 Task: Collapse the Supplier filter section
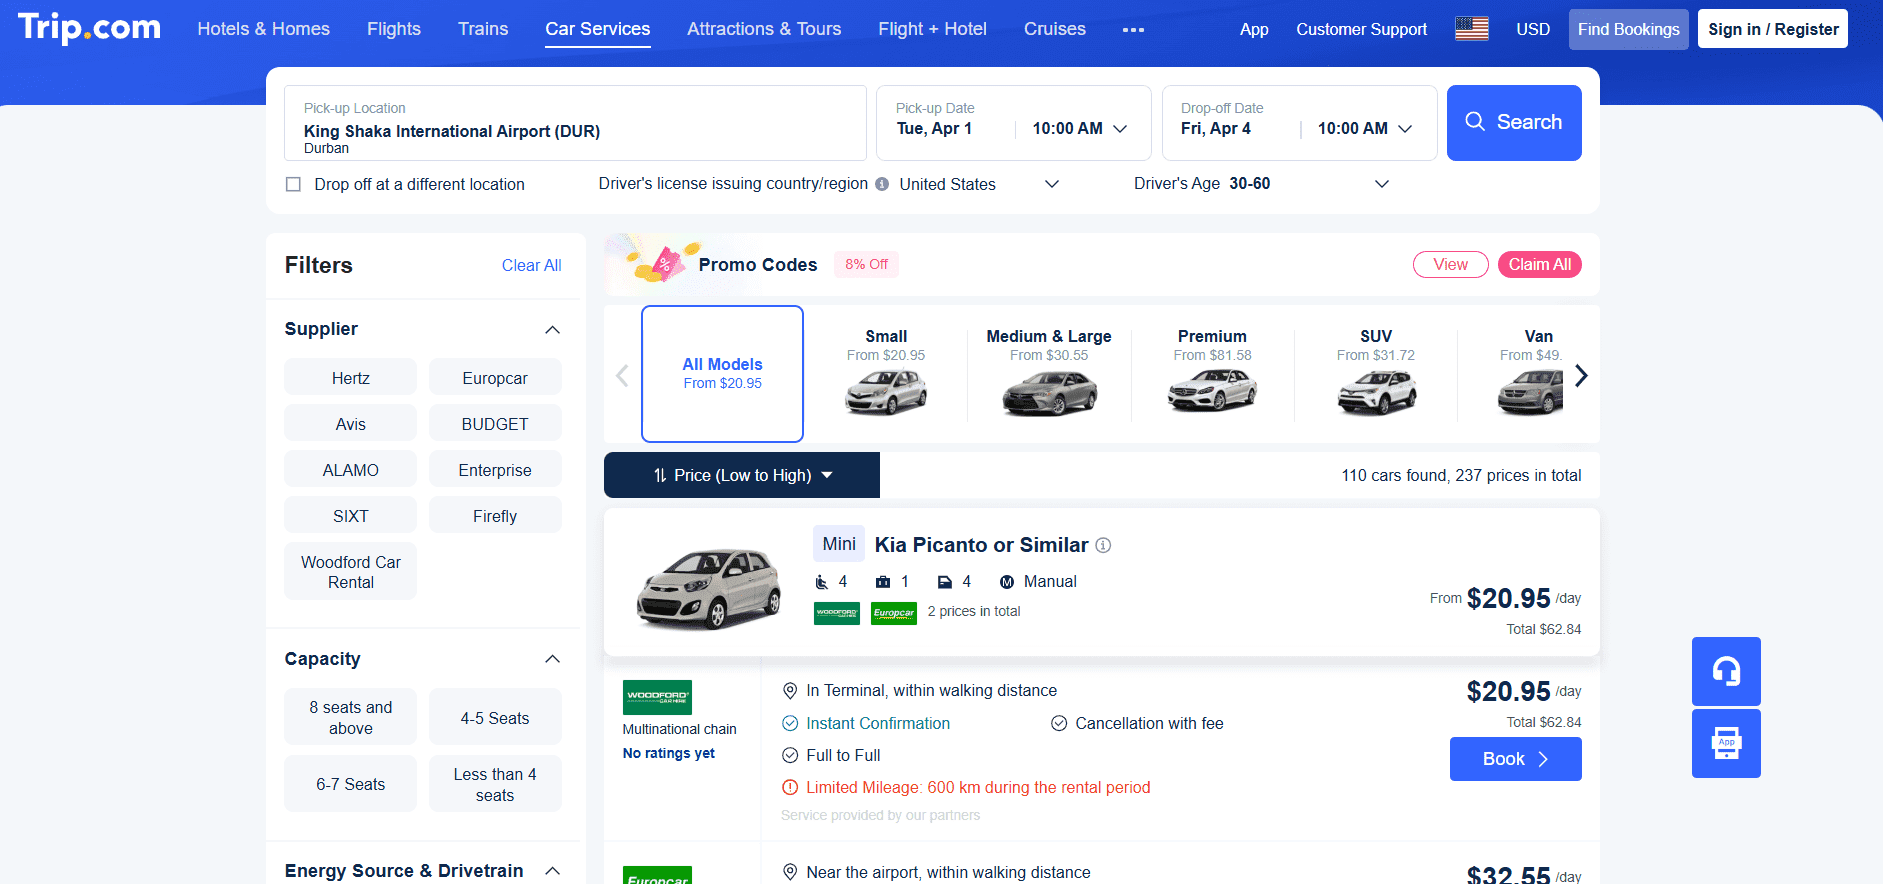pyautogui.click(x=552, y=330)
